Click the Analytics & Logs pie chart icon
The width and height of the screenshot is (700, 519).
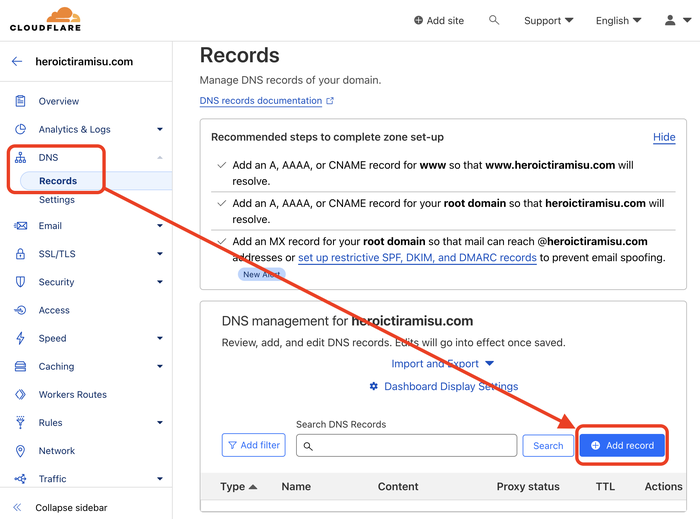(x=20, y=129)
